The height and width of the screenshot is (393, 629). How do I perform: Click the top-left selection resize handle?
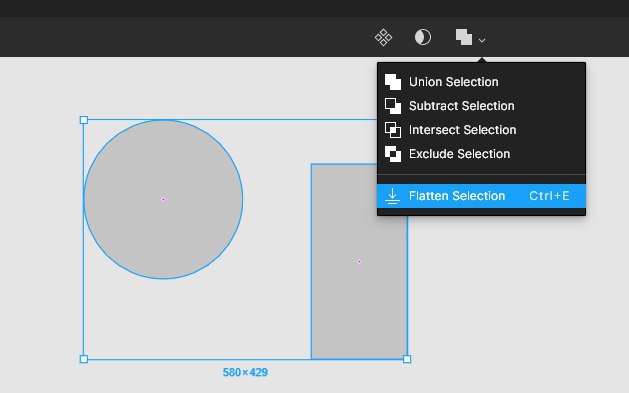point(84,120)
